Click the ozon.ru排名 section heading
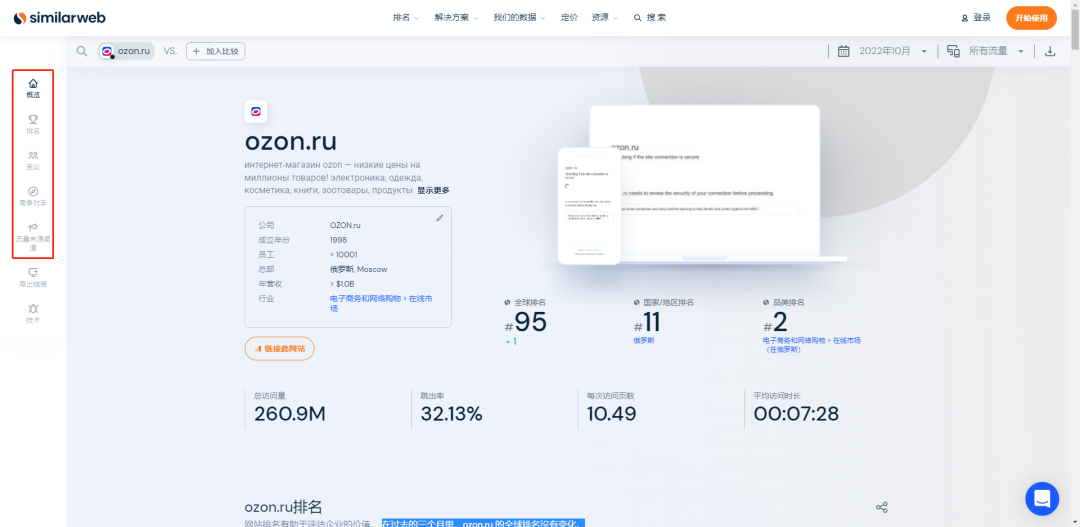The image size is (1080, 527). [283, 507]
